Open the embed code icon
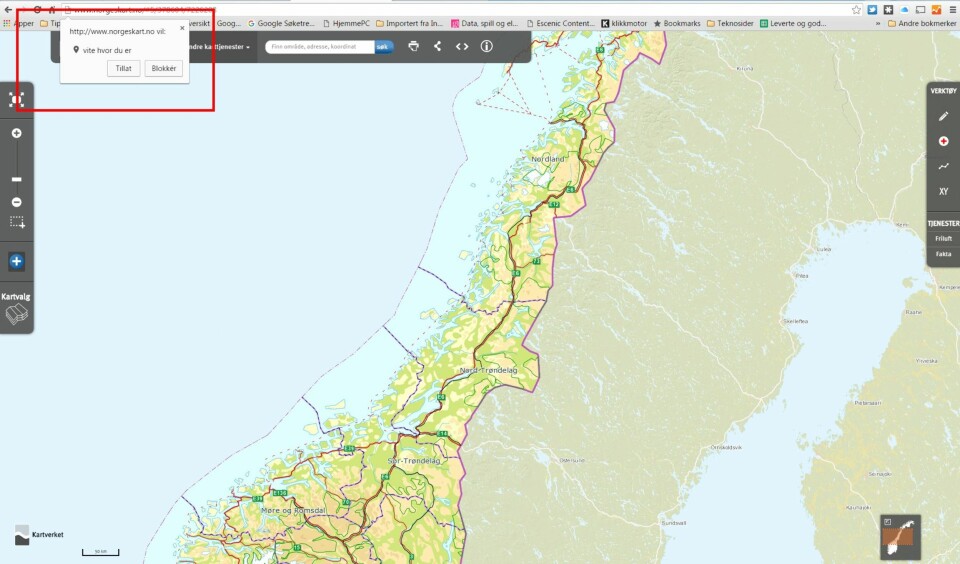960x564 pixels. pyautogui.click(x=462, y=46)
